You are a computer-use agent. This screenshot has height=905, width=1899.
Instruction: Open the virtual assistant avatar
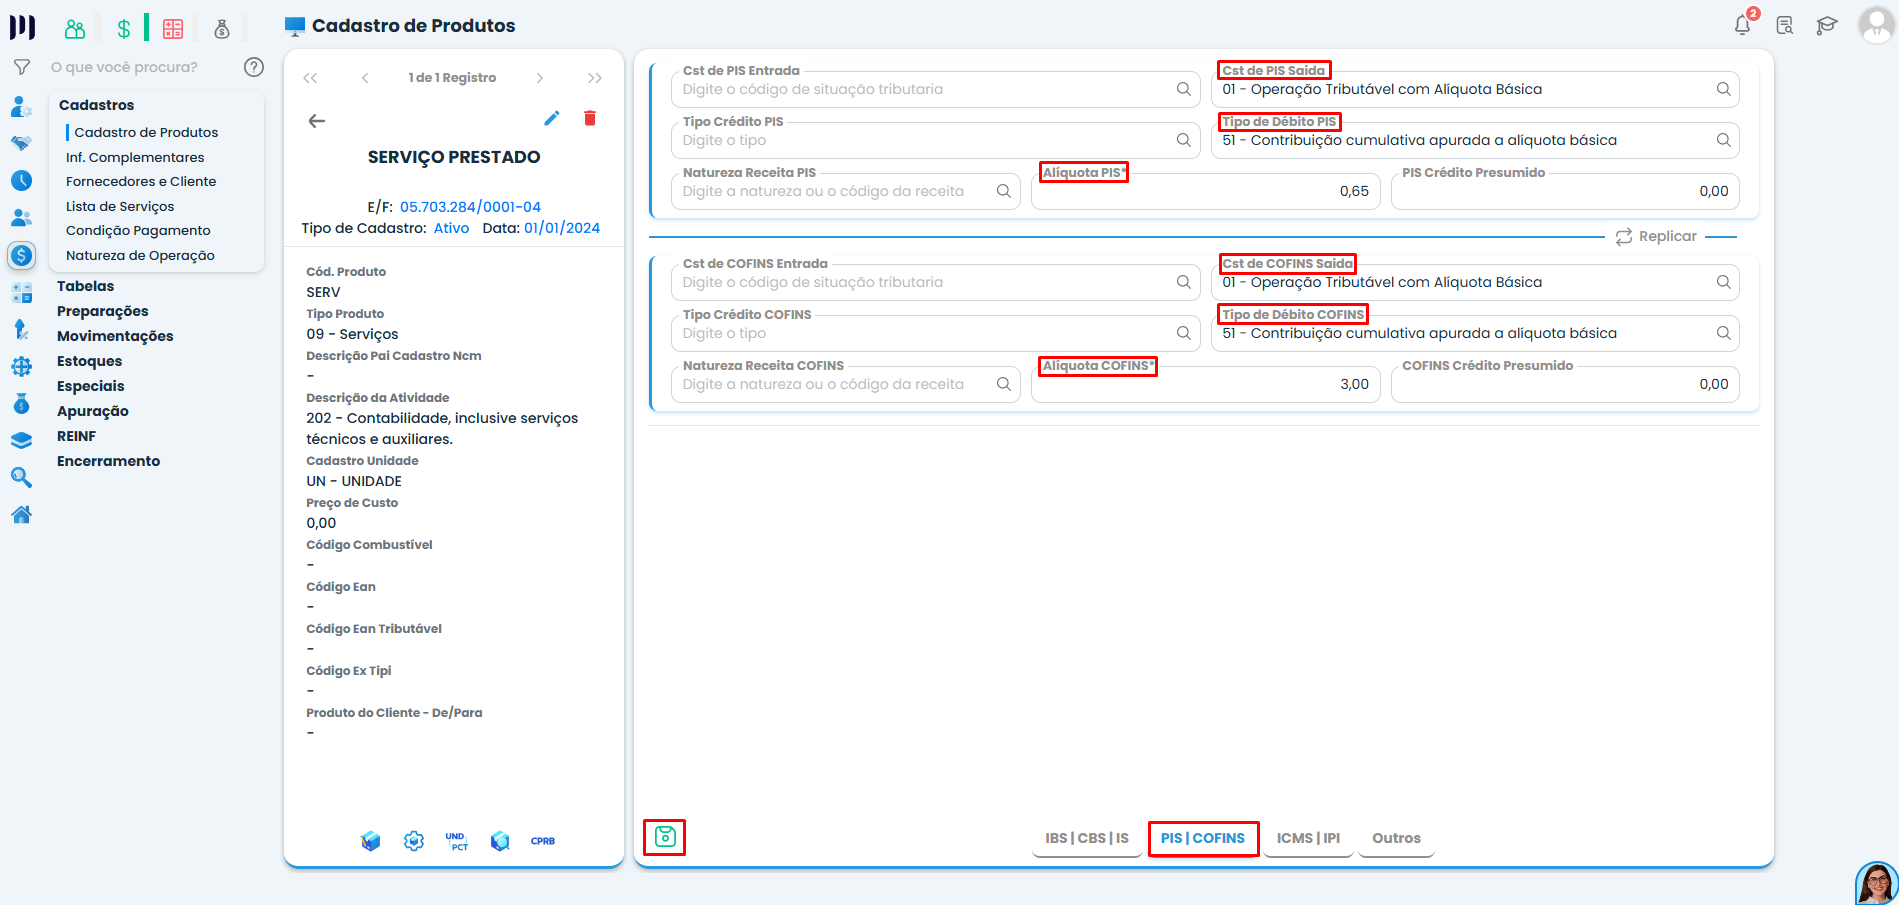tap(1877, 884)
